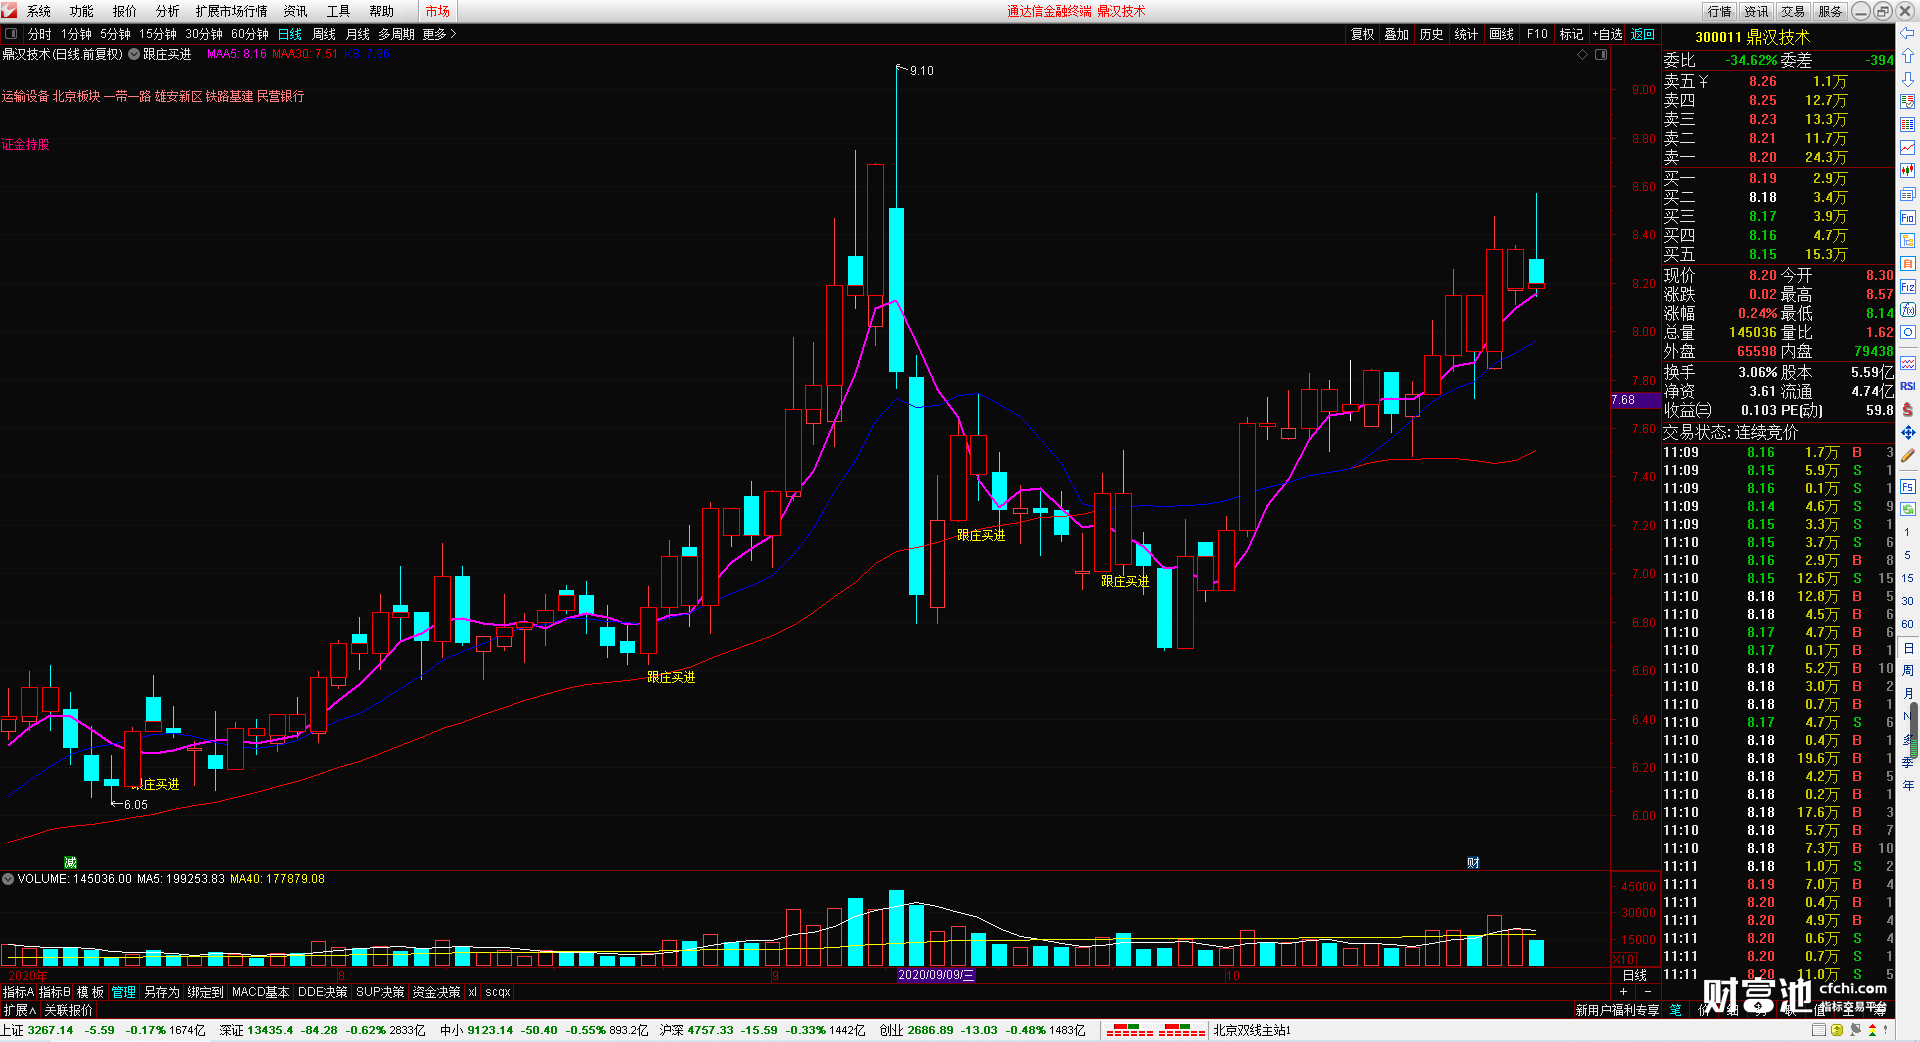Click the 返回 return button
The image size is (1920, 1042).
point(1643,34)
